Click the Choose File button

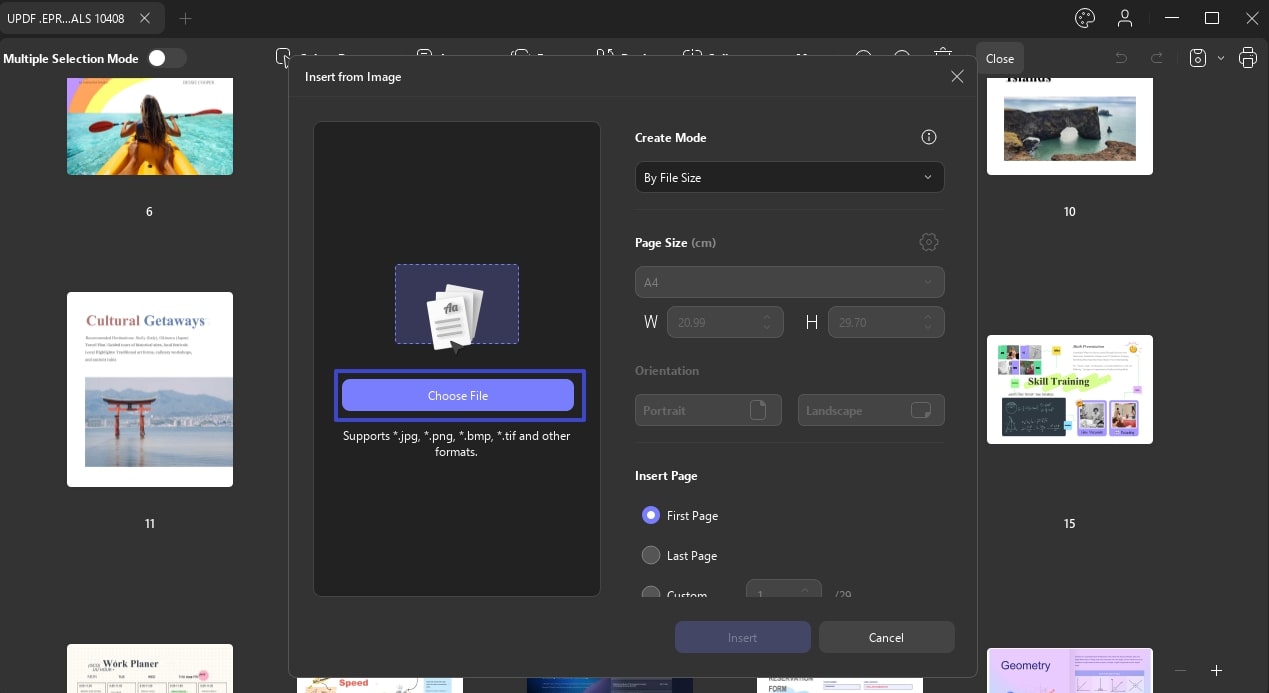click(458, 395)
